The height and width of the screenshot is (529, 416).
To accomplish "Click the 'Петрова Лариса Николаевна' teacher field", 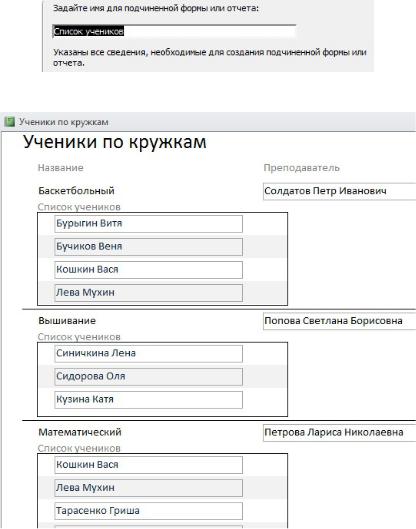I will pos(339,433).
